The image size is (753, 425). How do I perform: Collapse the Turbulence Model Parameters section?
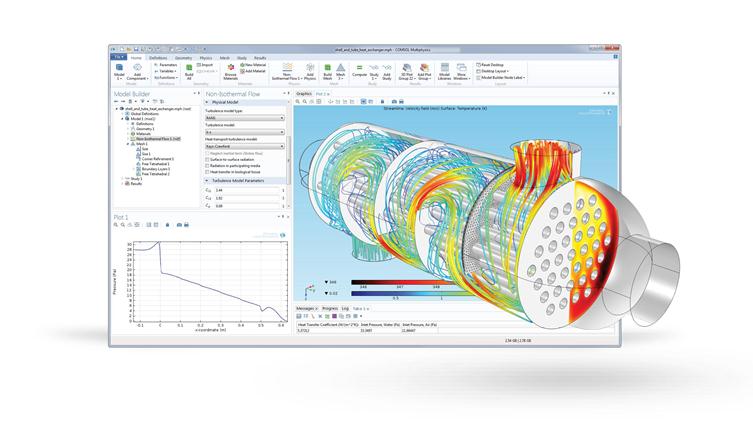206,180
